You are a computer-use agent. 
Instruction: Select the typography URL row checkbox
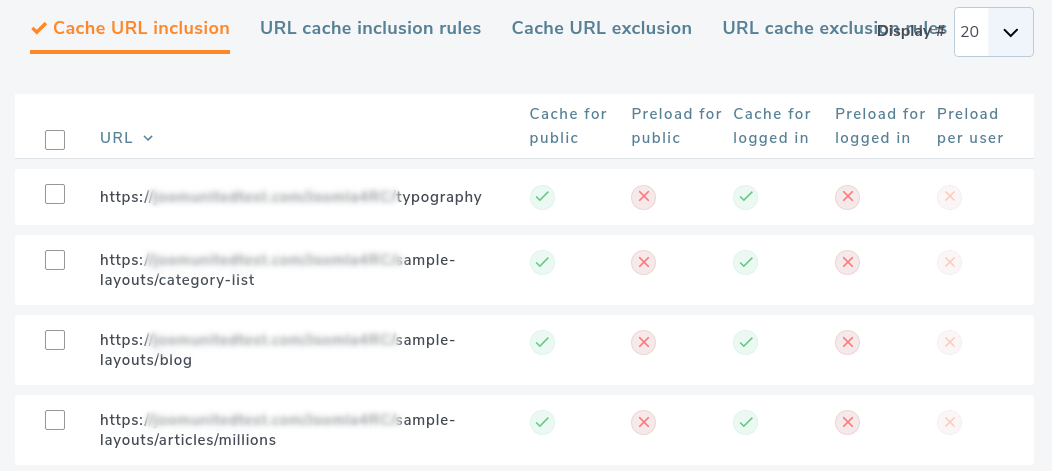(55, 195)
